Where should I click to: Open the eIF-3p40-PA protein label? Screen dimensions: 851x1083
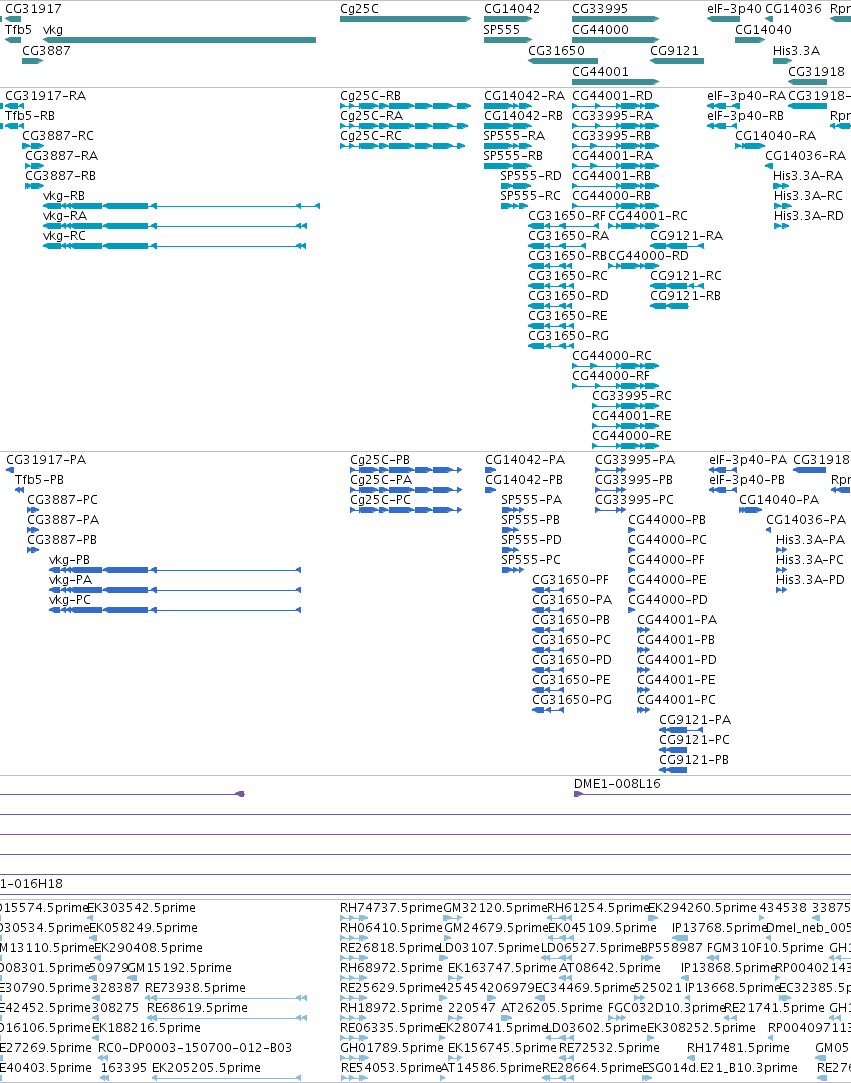(748, 460)
